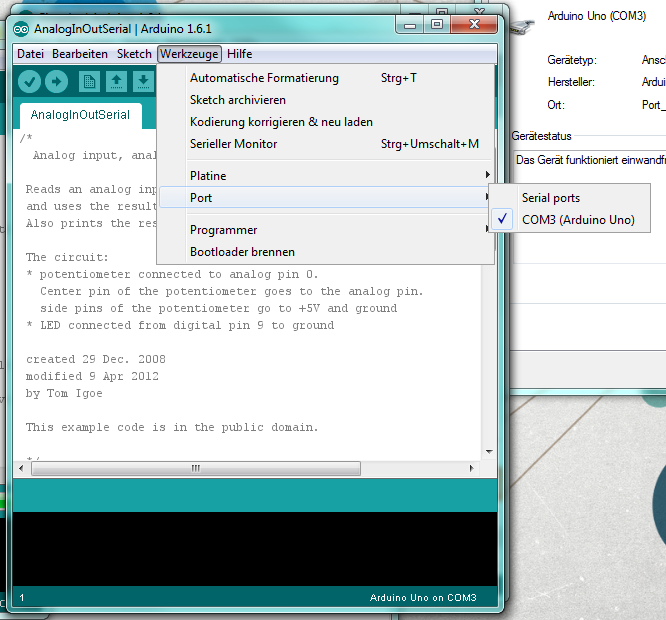Click the 'Gerätetyp:' label in the properties window
Screen dimensions: 666x620
tap(572, 60)
